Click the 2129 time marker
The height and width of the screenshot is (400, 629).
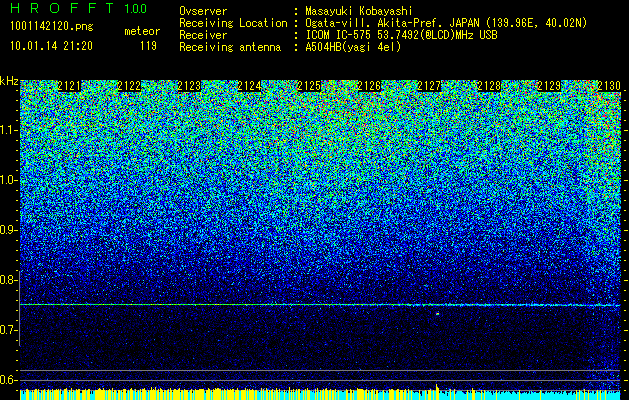[549, 86]
